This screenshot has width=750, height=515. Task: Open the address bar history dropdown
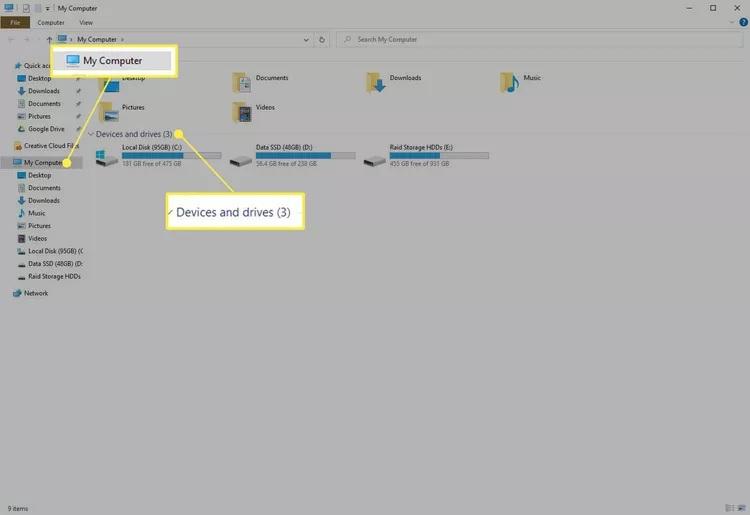click(x=305, y=40)
